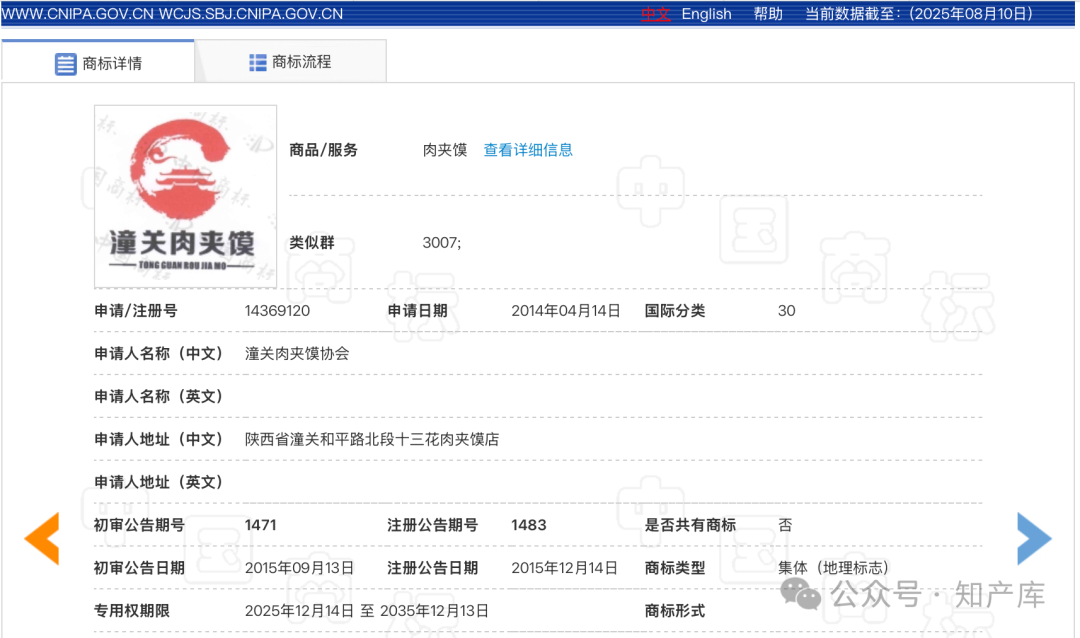Click the 申请人名称（中文） label
Viewport: 1080px width, 638px height.
coord(158,353)
